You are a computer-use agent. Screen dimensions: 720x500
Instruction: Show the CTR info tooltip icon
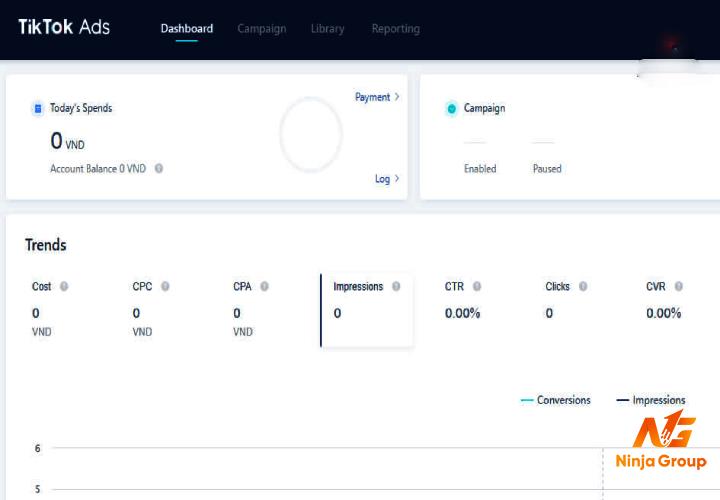477,286
